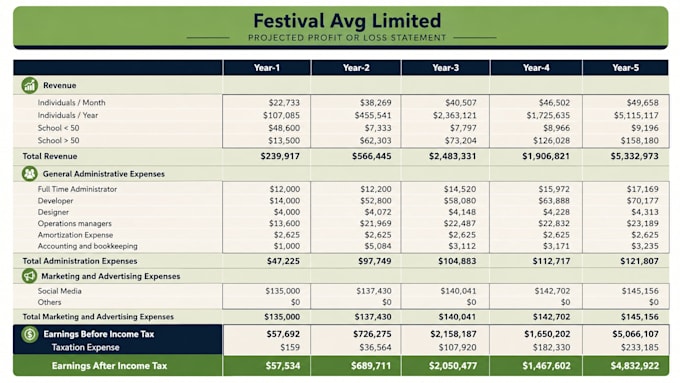Click the General Administrative Expenses people icon

point(29,174)
